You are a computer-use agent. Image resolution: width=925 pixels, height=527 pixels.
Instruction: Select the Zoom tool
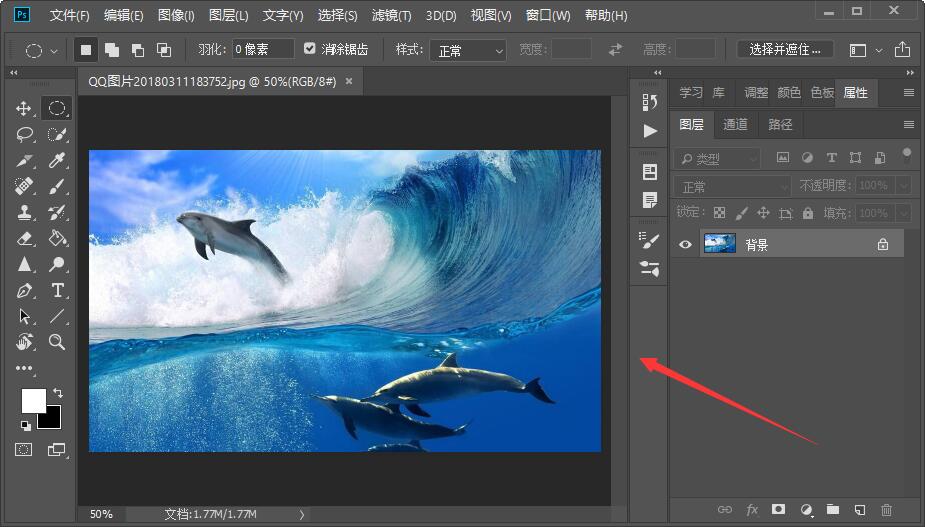pos(57,342)
